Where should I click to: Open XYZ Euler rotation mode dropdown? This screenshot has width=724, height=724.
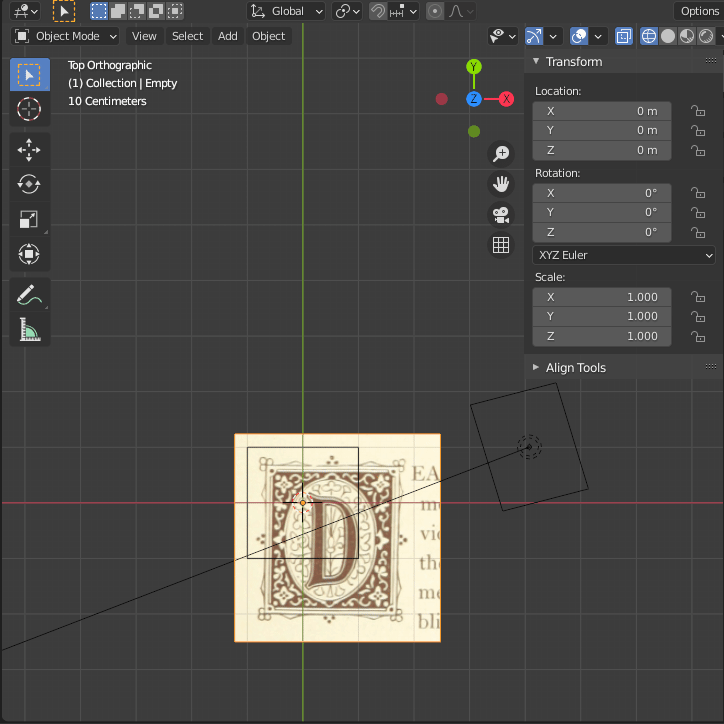click(624, 255)
